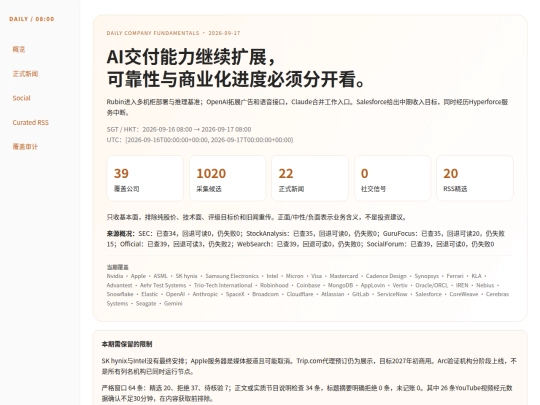The width and height of the screenshot is (540, 405).
Task: Click Synopsys in the coverage list
Action: (427, 276)
